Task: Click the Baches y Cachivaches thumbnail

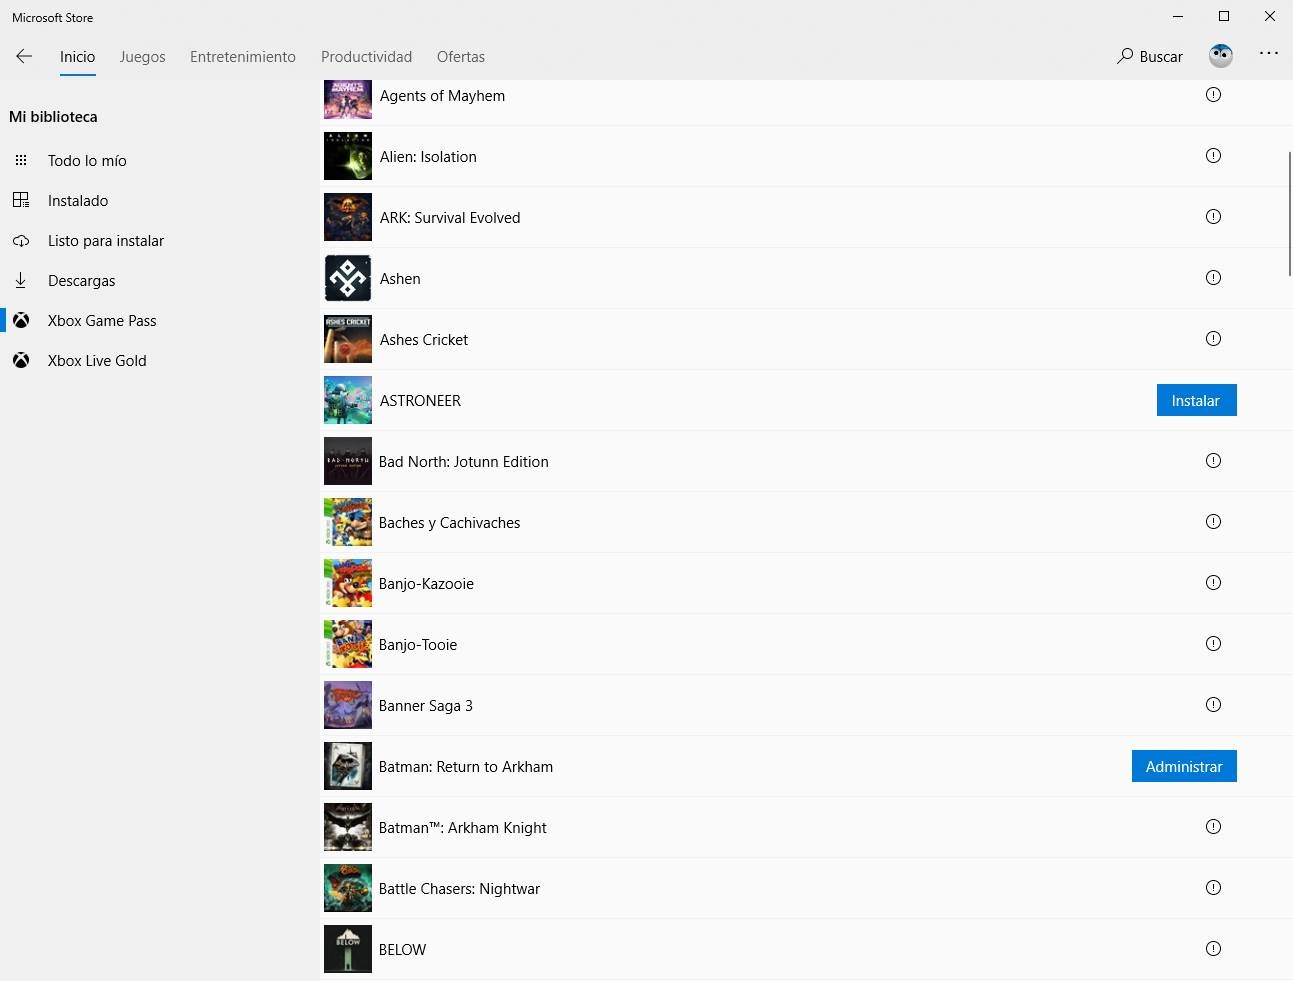Action: [348, 522]
